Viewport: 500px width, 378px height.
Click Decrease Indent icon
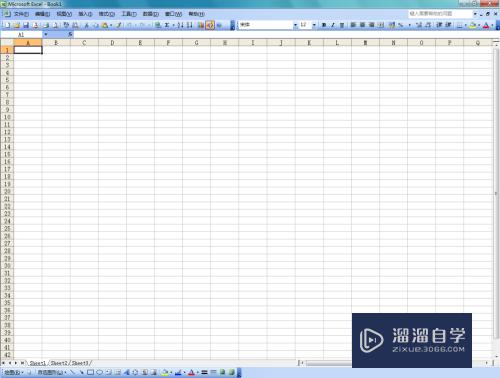[x=439, y=25]
